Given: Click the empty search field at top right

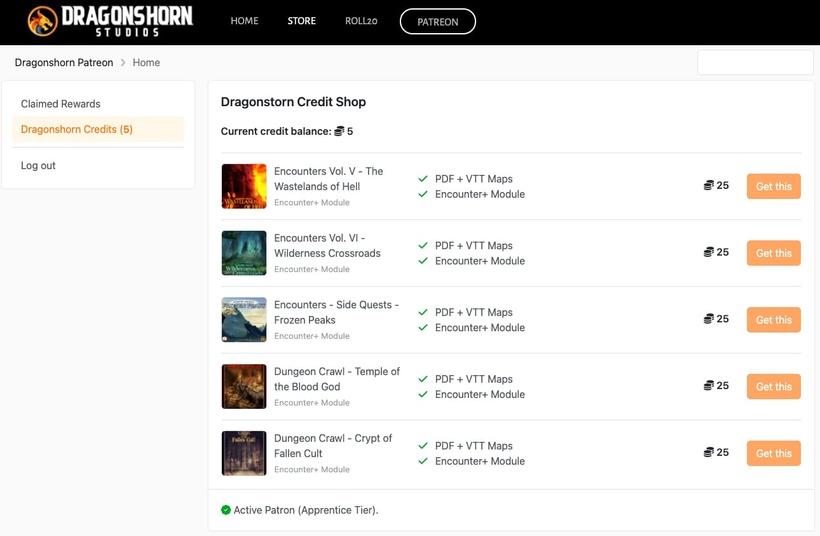Looking at the screenshot, I should 755,62.
